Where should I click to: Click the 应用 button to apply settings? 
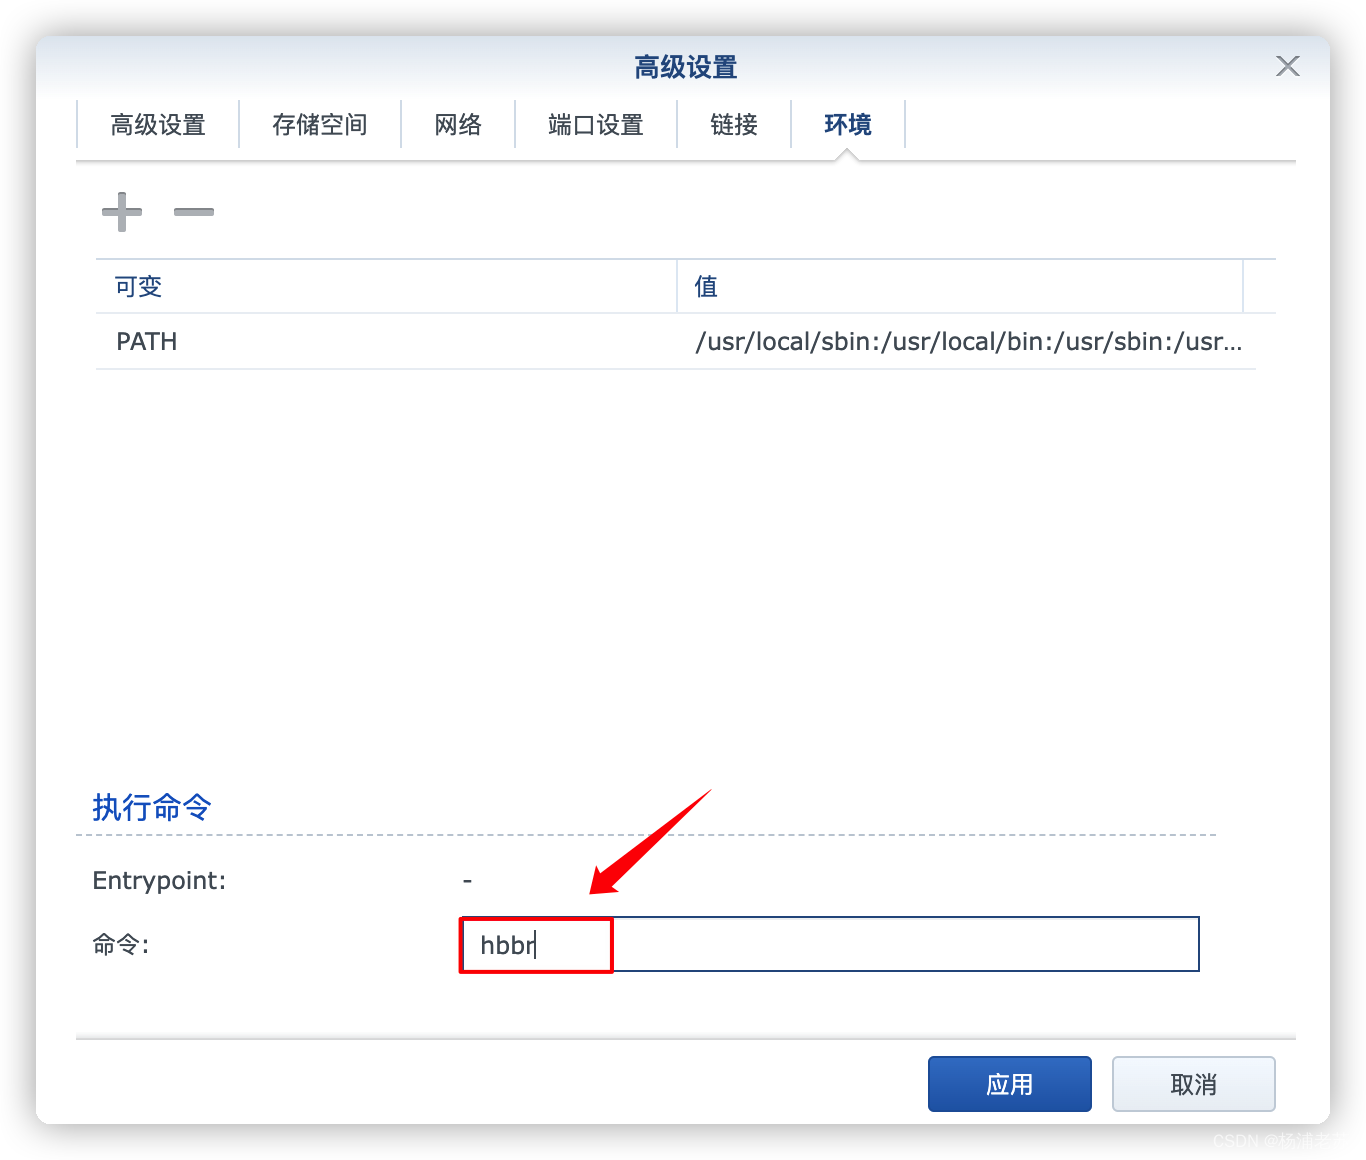tap(1009, 1083)
